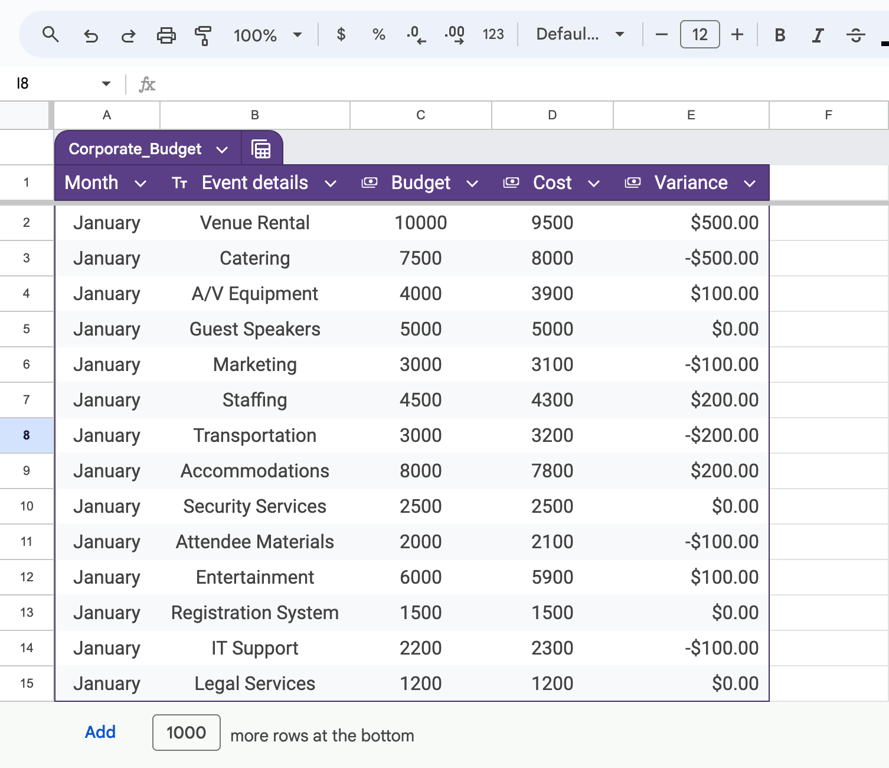Click the Transportation cell

click(x=255, y=435)
